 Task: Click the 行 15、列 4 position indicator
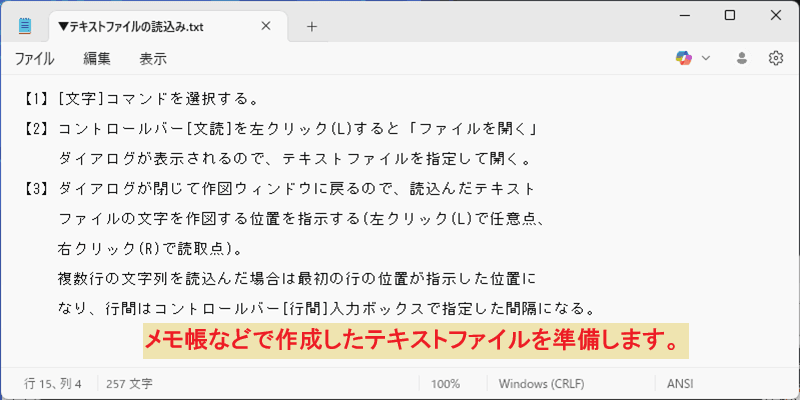tap(53, 384)
